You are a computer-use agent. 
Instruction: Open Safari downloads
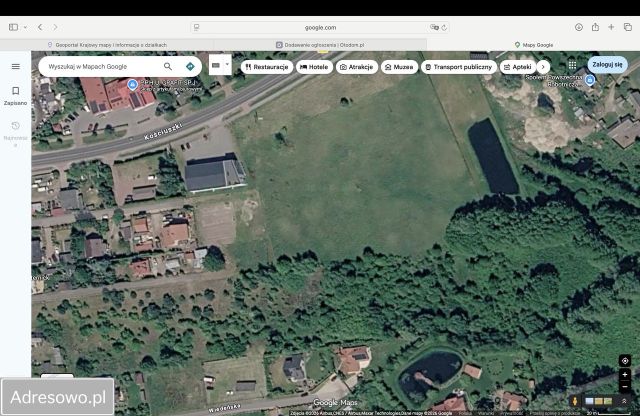(x=579, y=27)
